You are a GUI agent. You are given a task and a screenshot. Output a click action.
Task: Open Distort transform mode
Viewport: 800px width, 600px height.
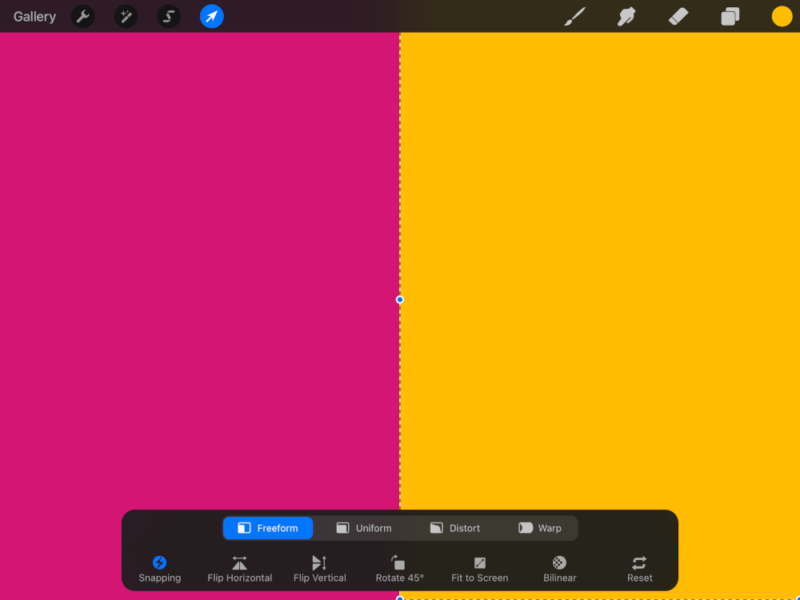click(455, 528)
